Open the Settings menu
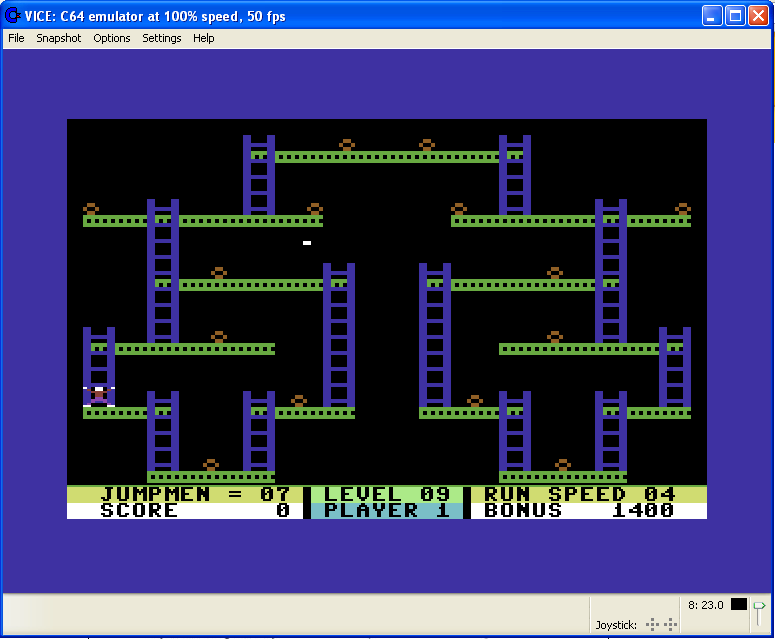This screenshot has width=775, height=639. (162, 38)
